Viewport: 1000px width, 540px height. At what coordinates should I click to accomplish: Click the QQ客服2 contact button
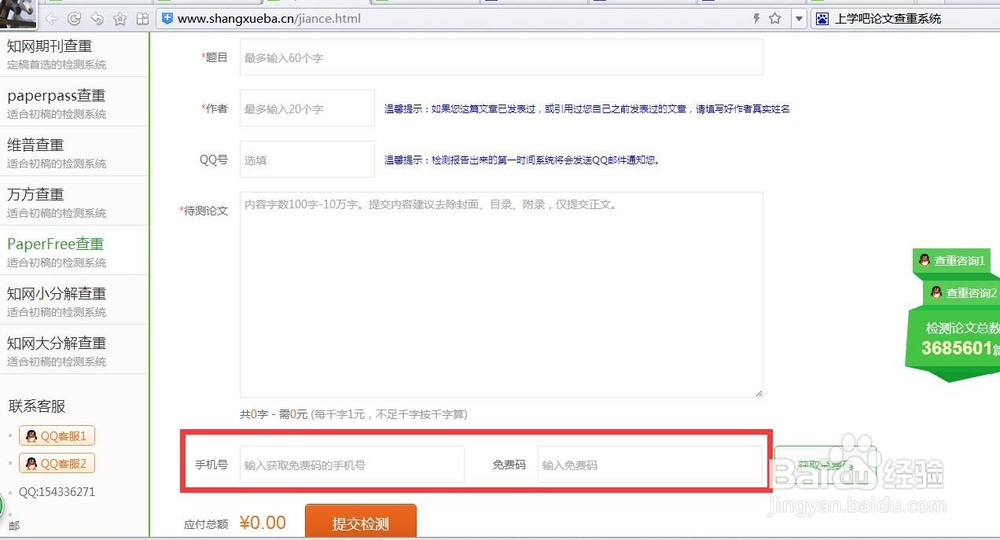(x=57, y=463)
